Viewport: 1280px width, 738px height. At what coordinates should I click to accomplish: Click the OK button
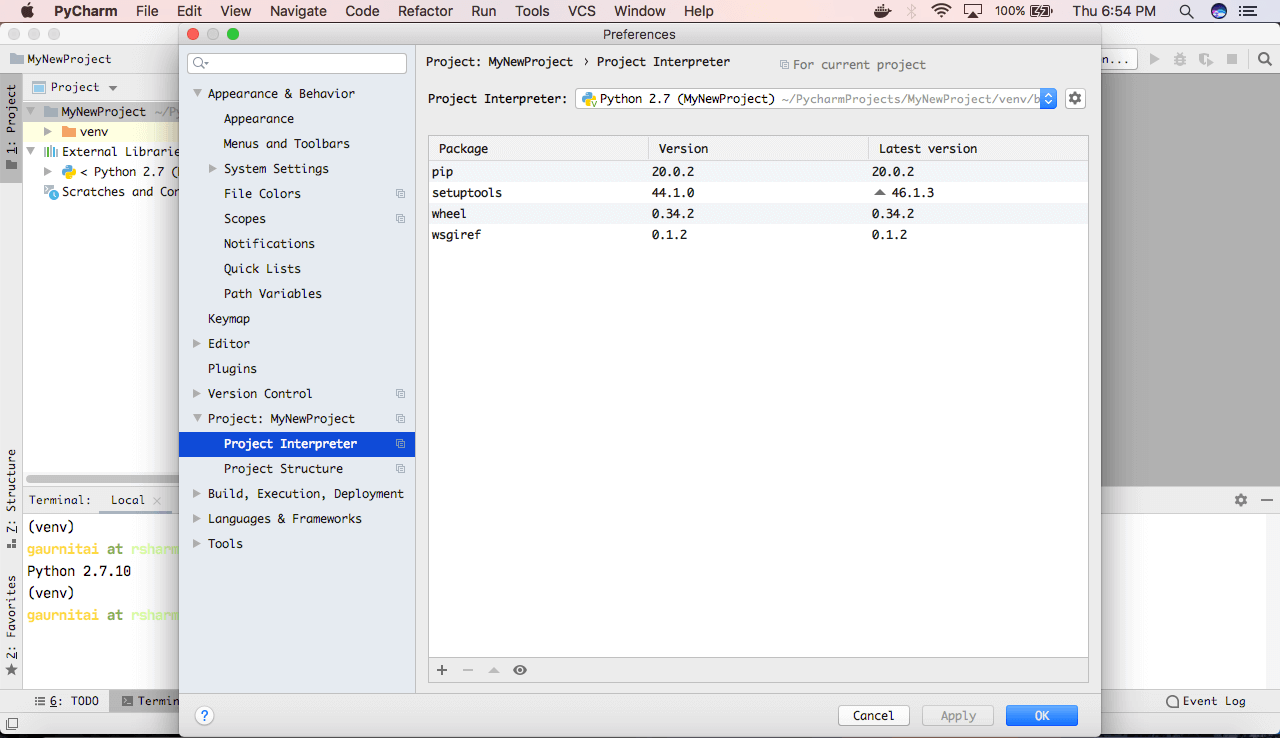[1042, 715]
